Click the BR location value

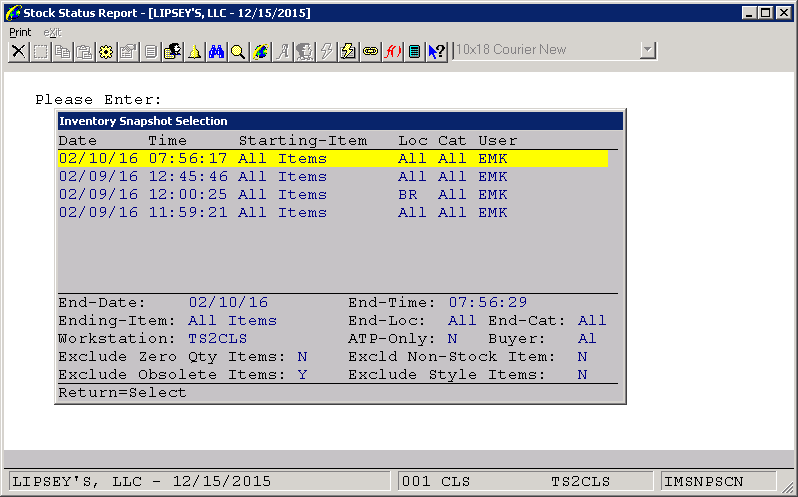408,195
